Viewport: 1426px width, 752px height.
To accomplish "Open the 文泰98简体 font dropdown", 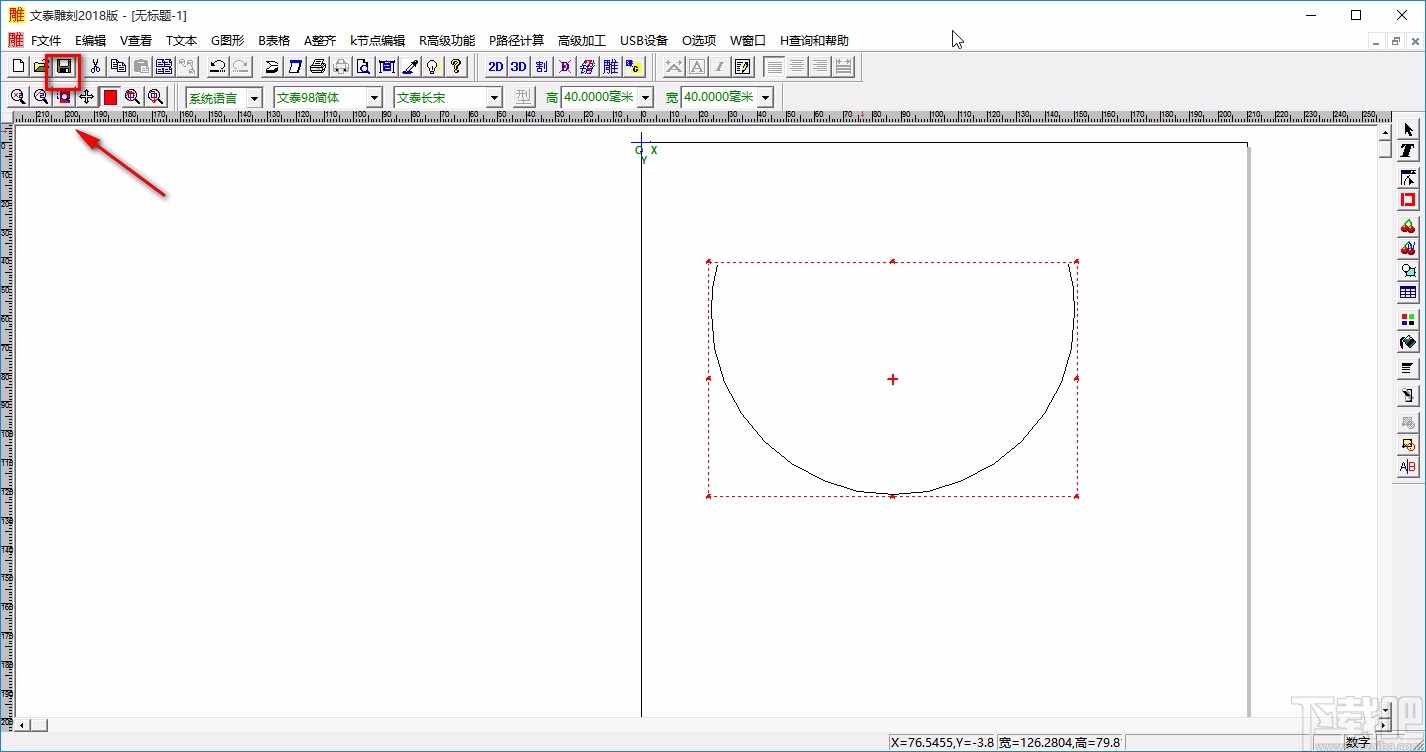I will pos(374,98).
